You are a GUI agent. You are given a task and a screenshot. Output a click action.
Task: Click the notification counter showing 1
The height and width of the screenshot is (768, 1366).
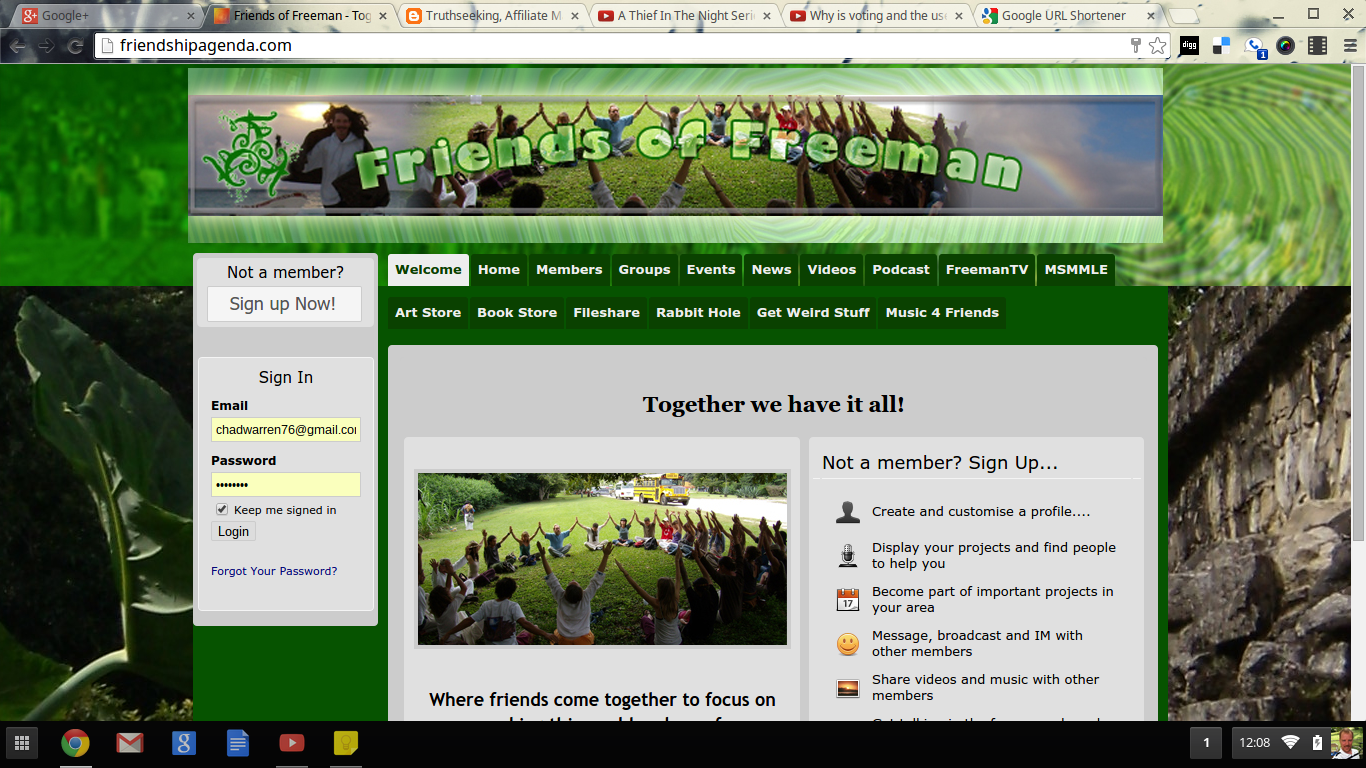pyautogui.click(x=1206, y=743)
